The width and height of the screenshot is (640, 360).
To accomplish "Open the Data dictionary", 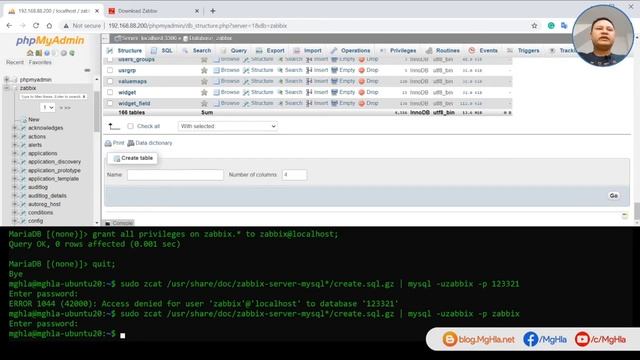I will point(150,143).
